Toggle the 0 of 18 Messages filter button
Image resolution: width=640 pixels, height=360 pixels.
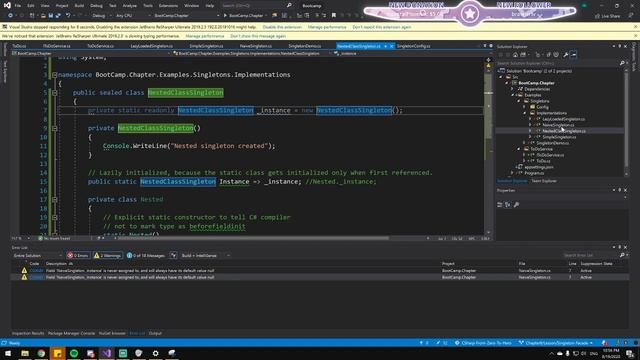146,256
